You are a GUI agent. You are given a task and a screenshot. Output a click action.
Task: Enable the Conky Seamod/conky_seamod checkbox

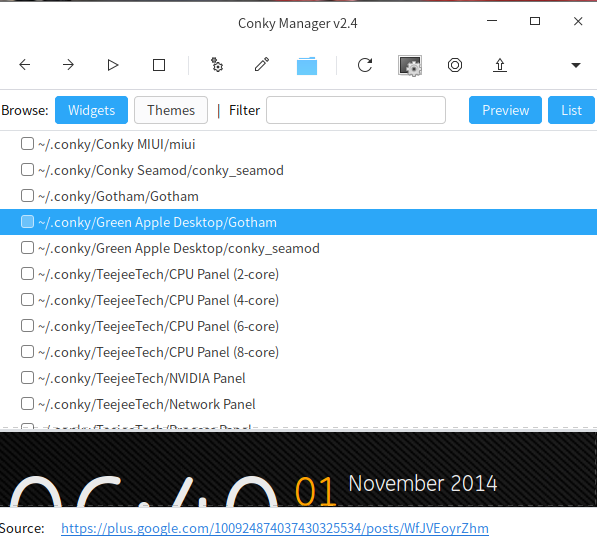point(27,170)
